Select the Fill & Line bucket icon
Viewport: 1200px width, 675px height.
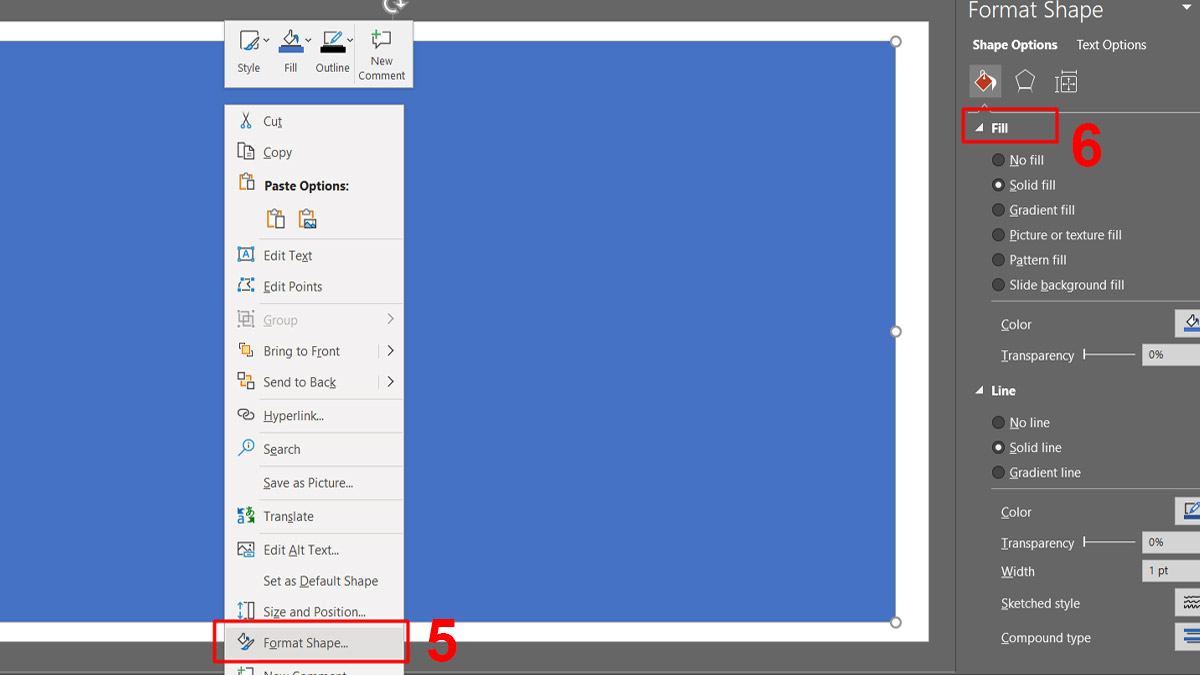coord(985,82)
